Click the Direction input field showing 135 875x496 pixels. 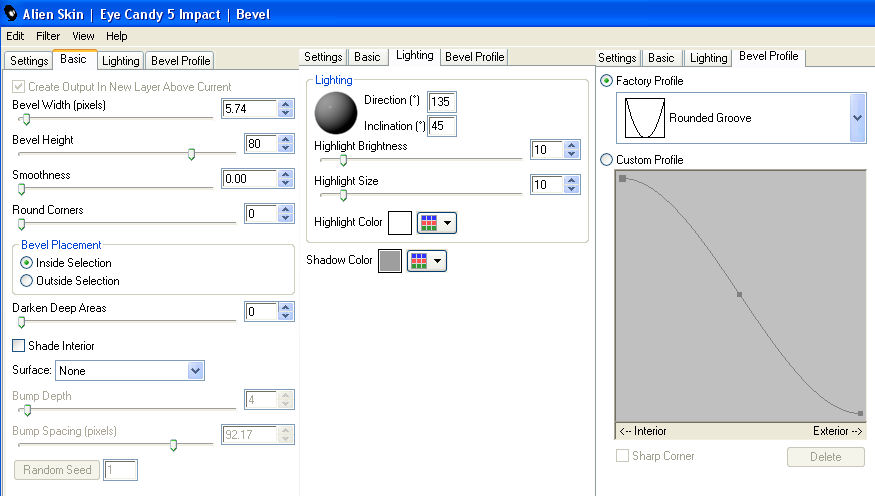click(441, 102)
